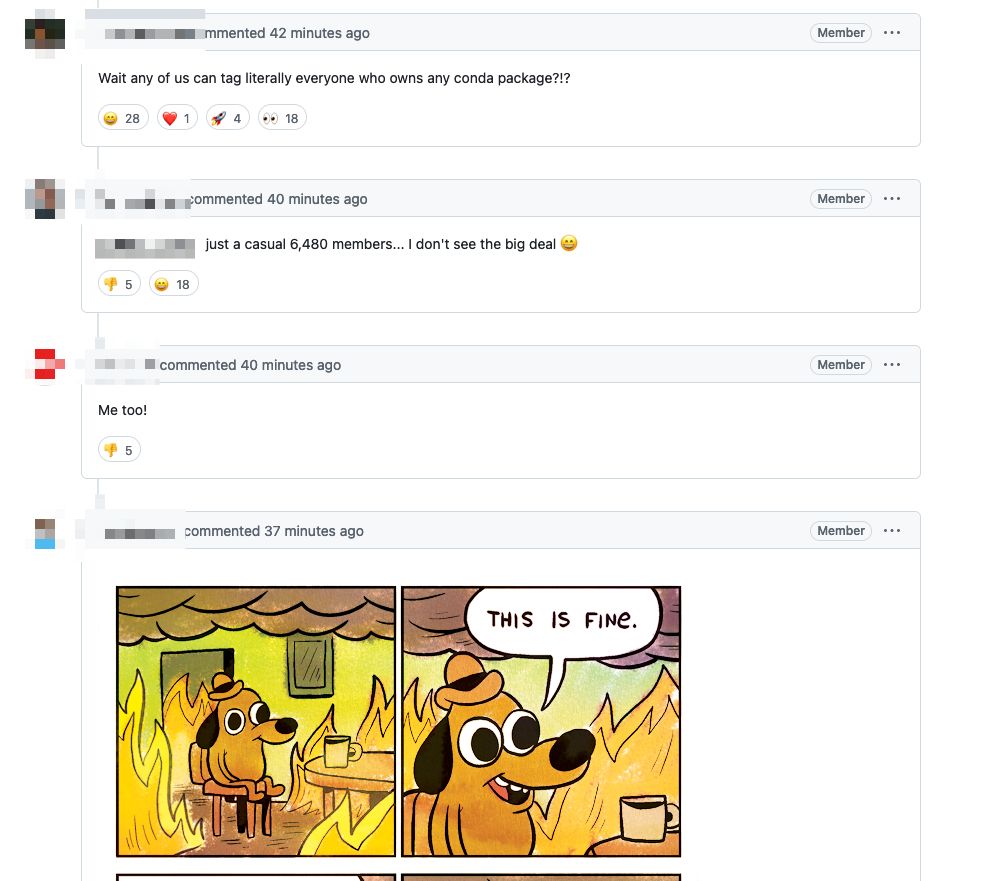Open red avatar of "Me too!" commenter

pos(45,364)
